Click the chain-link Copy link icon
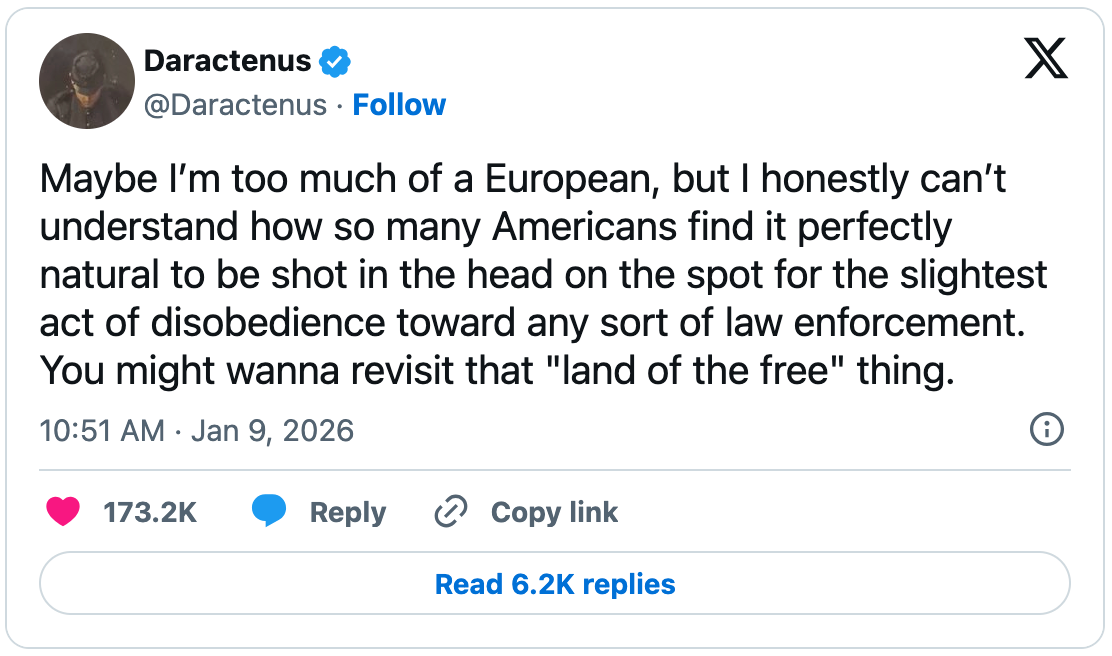 pos(450,511)
